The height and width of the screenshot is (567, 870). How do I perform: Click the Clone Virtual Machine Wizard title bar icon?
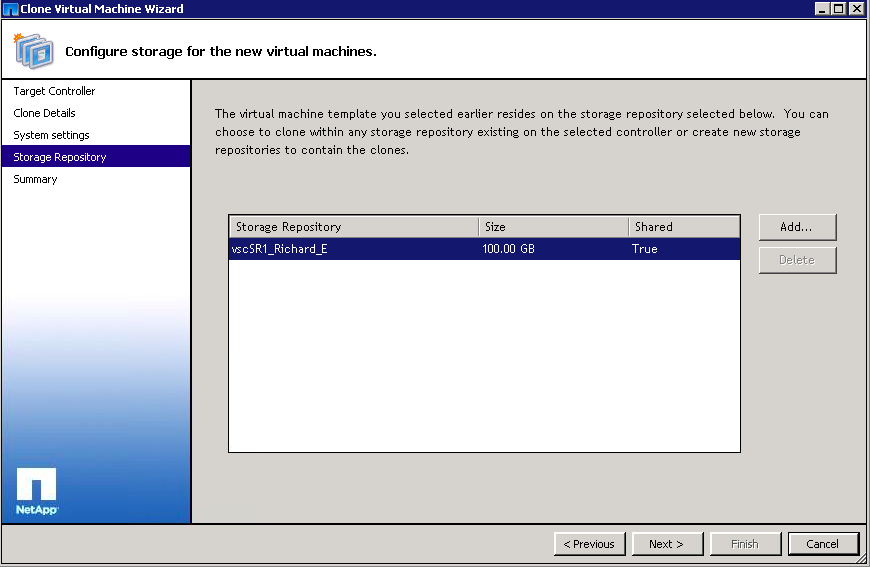click(x=10, y=9)
